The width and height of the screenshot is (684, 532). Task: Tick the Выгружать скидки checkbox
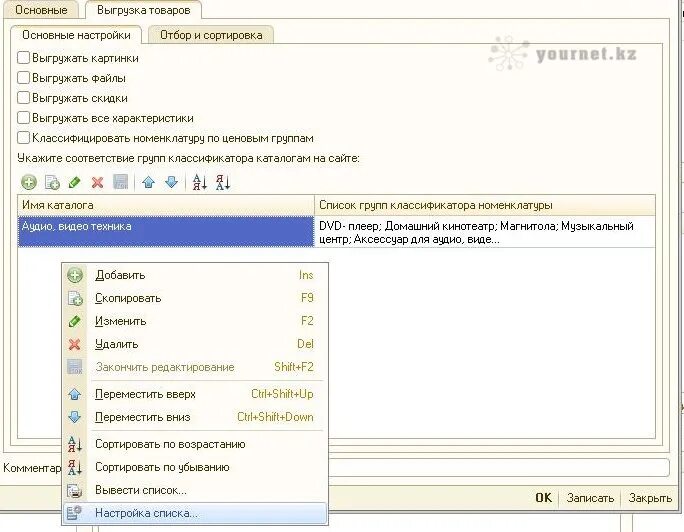23,98
